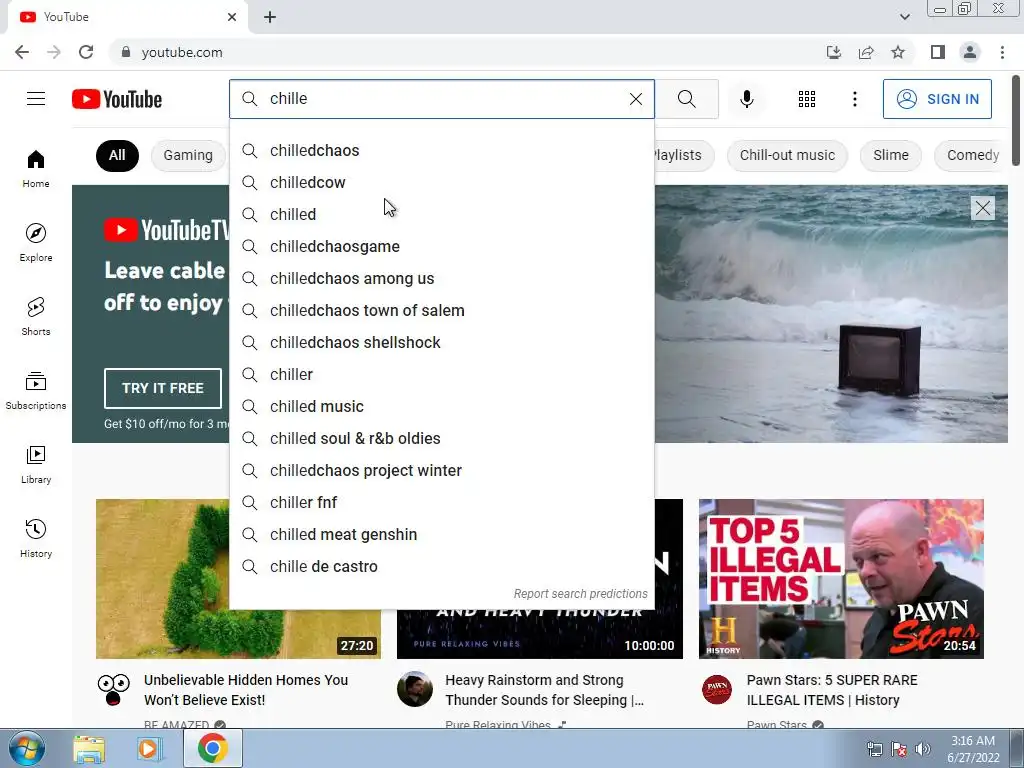Choose the plain chilled suggestion
This screenshot has width=1024, height=768.
(x=441, y=214)
